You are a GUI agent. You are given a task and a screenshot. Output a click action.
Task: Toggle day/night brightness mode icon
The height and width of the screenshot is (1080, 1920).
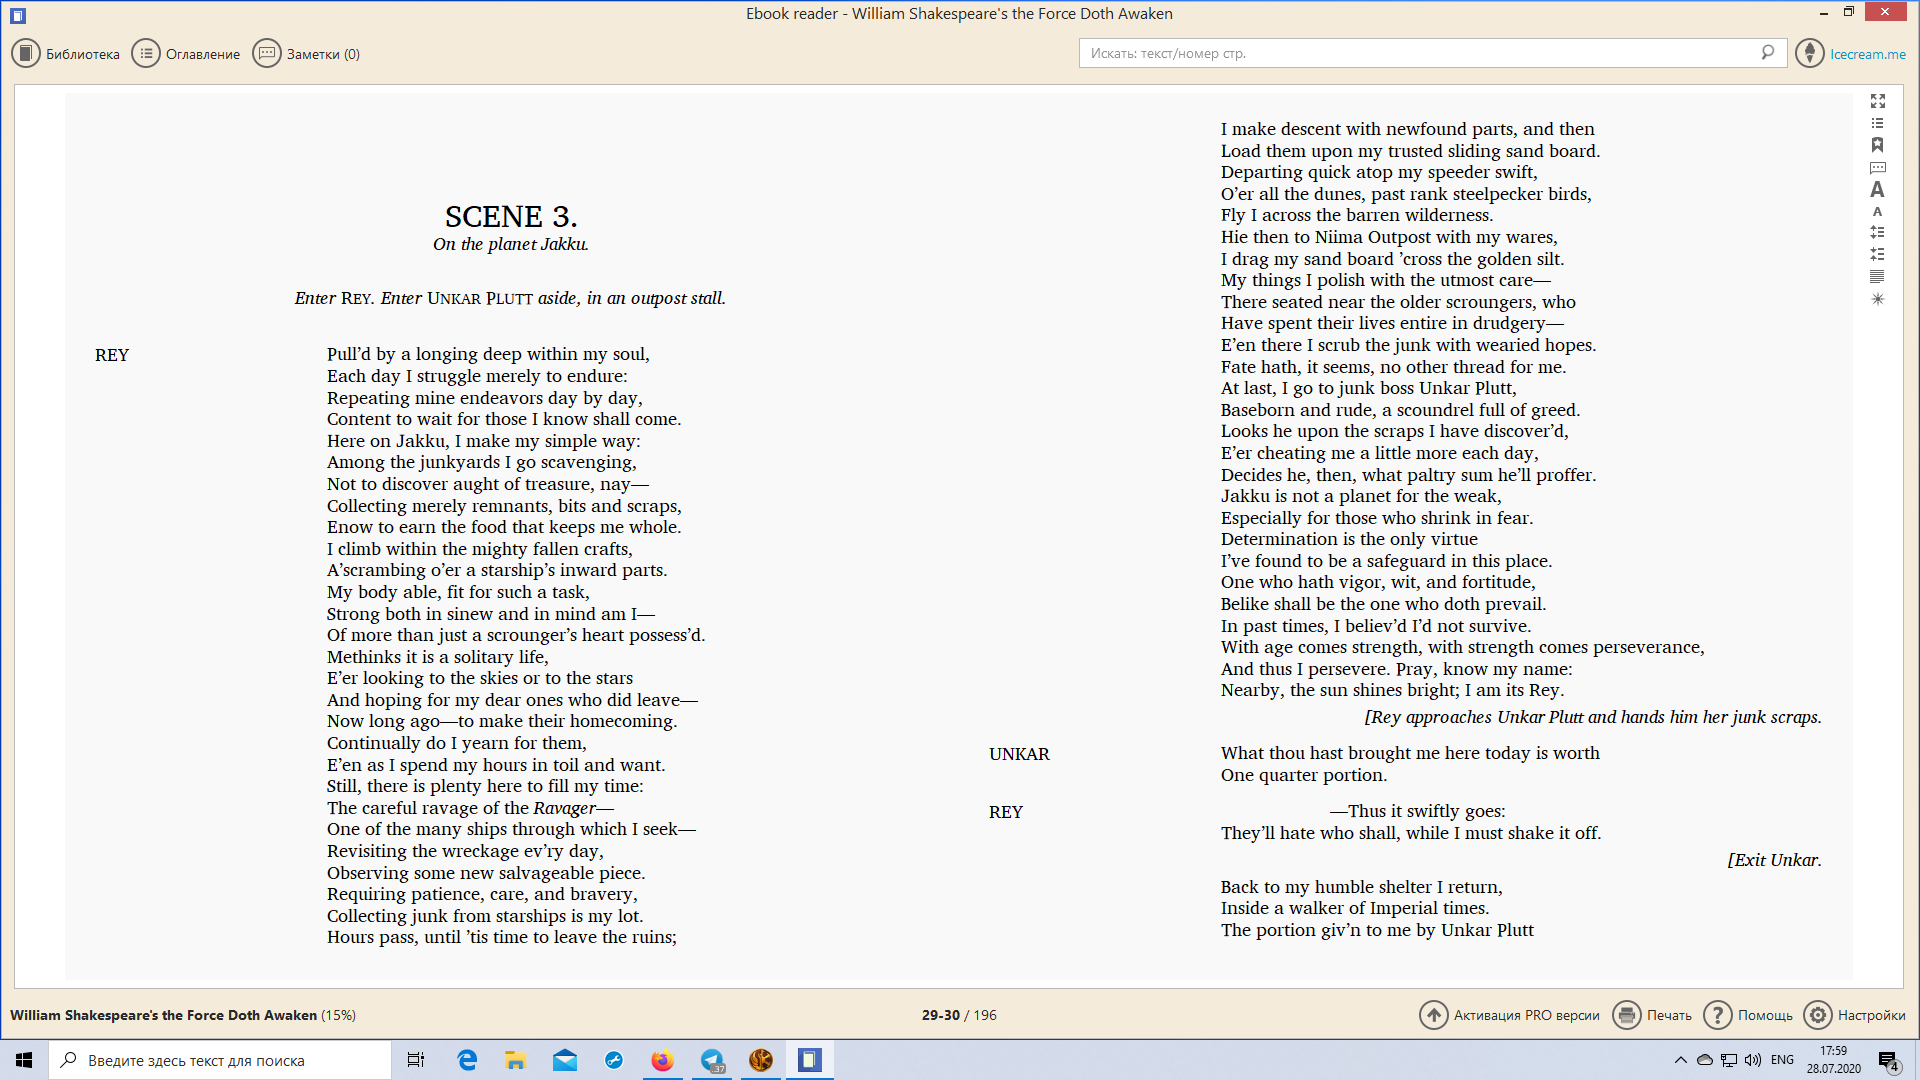[1878, 299]
